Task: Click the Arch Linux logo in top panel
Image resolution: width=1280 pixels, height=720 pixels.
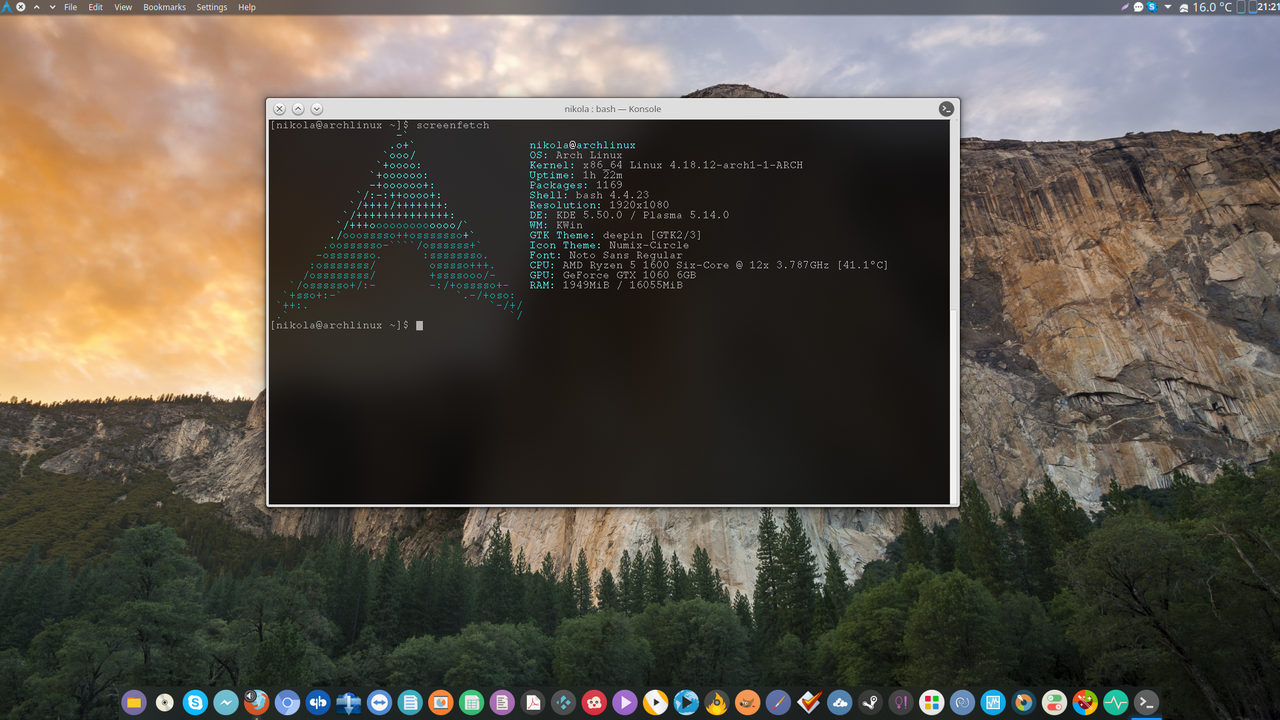Action: click(6, 7)
